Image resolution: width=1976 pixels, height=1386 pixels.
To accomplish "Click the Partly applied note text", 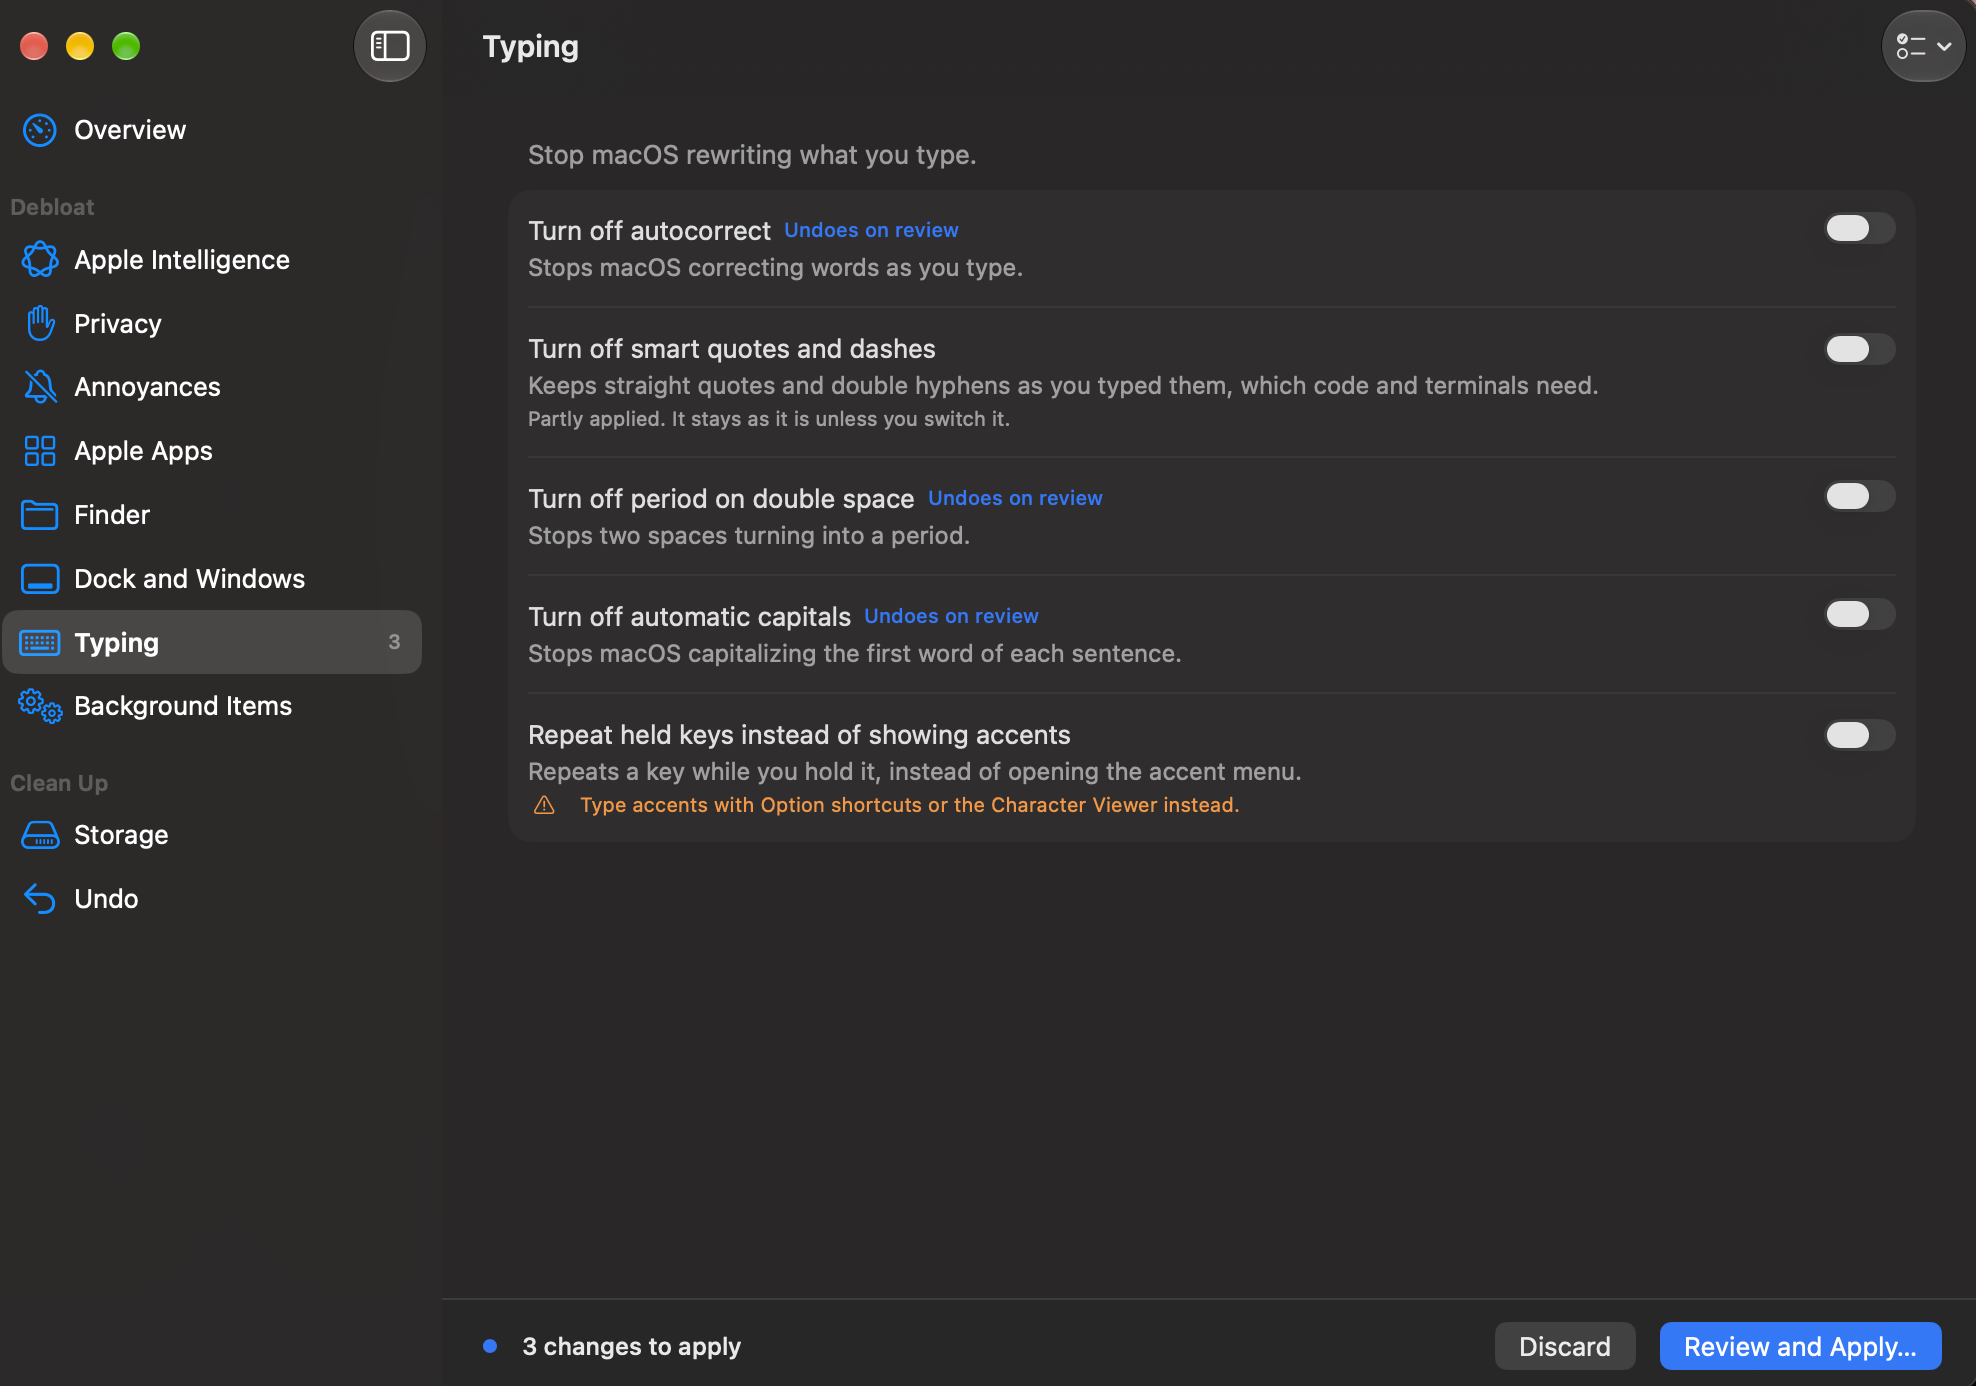I will (769, 419).
